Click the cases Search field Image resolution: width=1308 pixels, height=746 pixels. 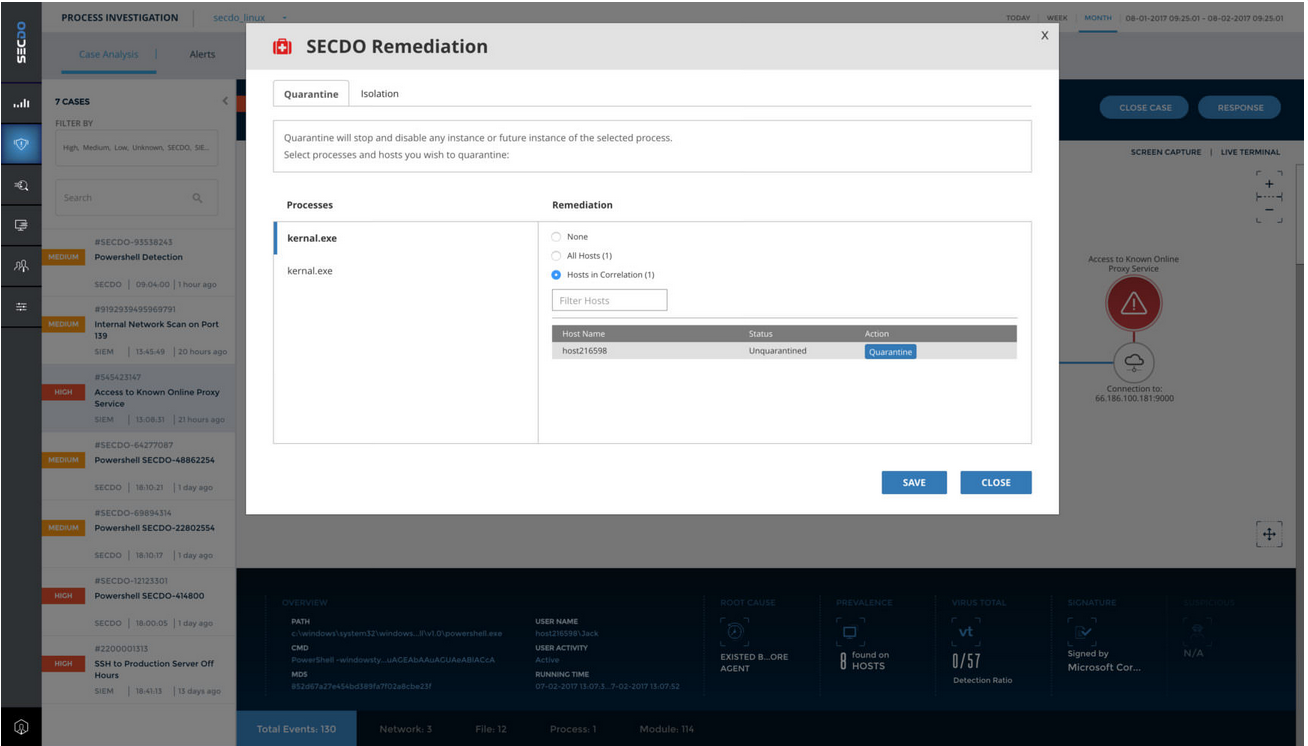(136, 198)
